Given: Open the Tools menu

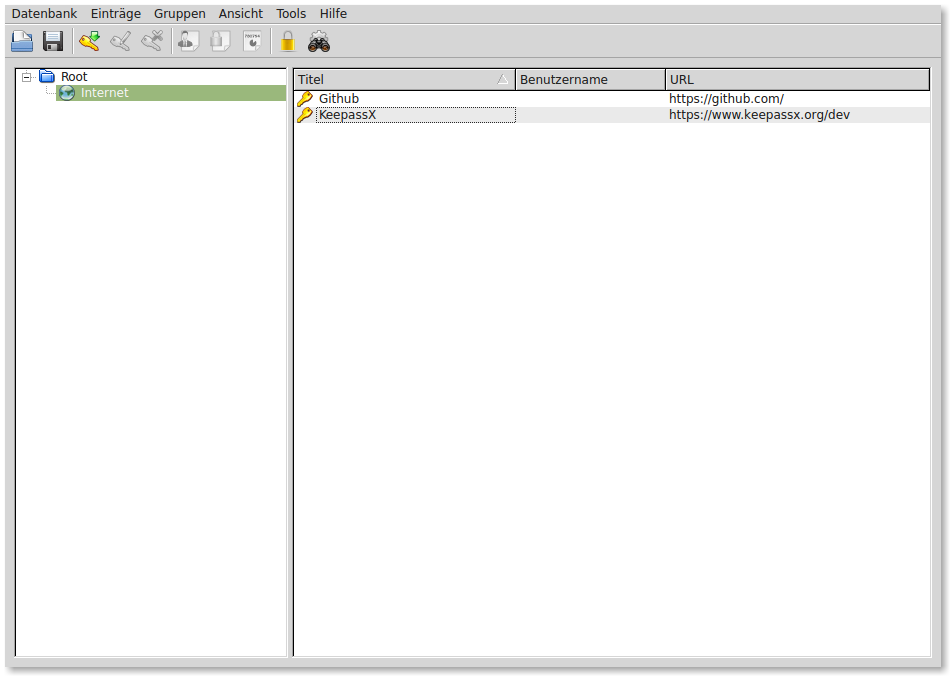Looking at the screenshot, I should pyautogui.click(x=291, y=13).
